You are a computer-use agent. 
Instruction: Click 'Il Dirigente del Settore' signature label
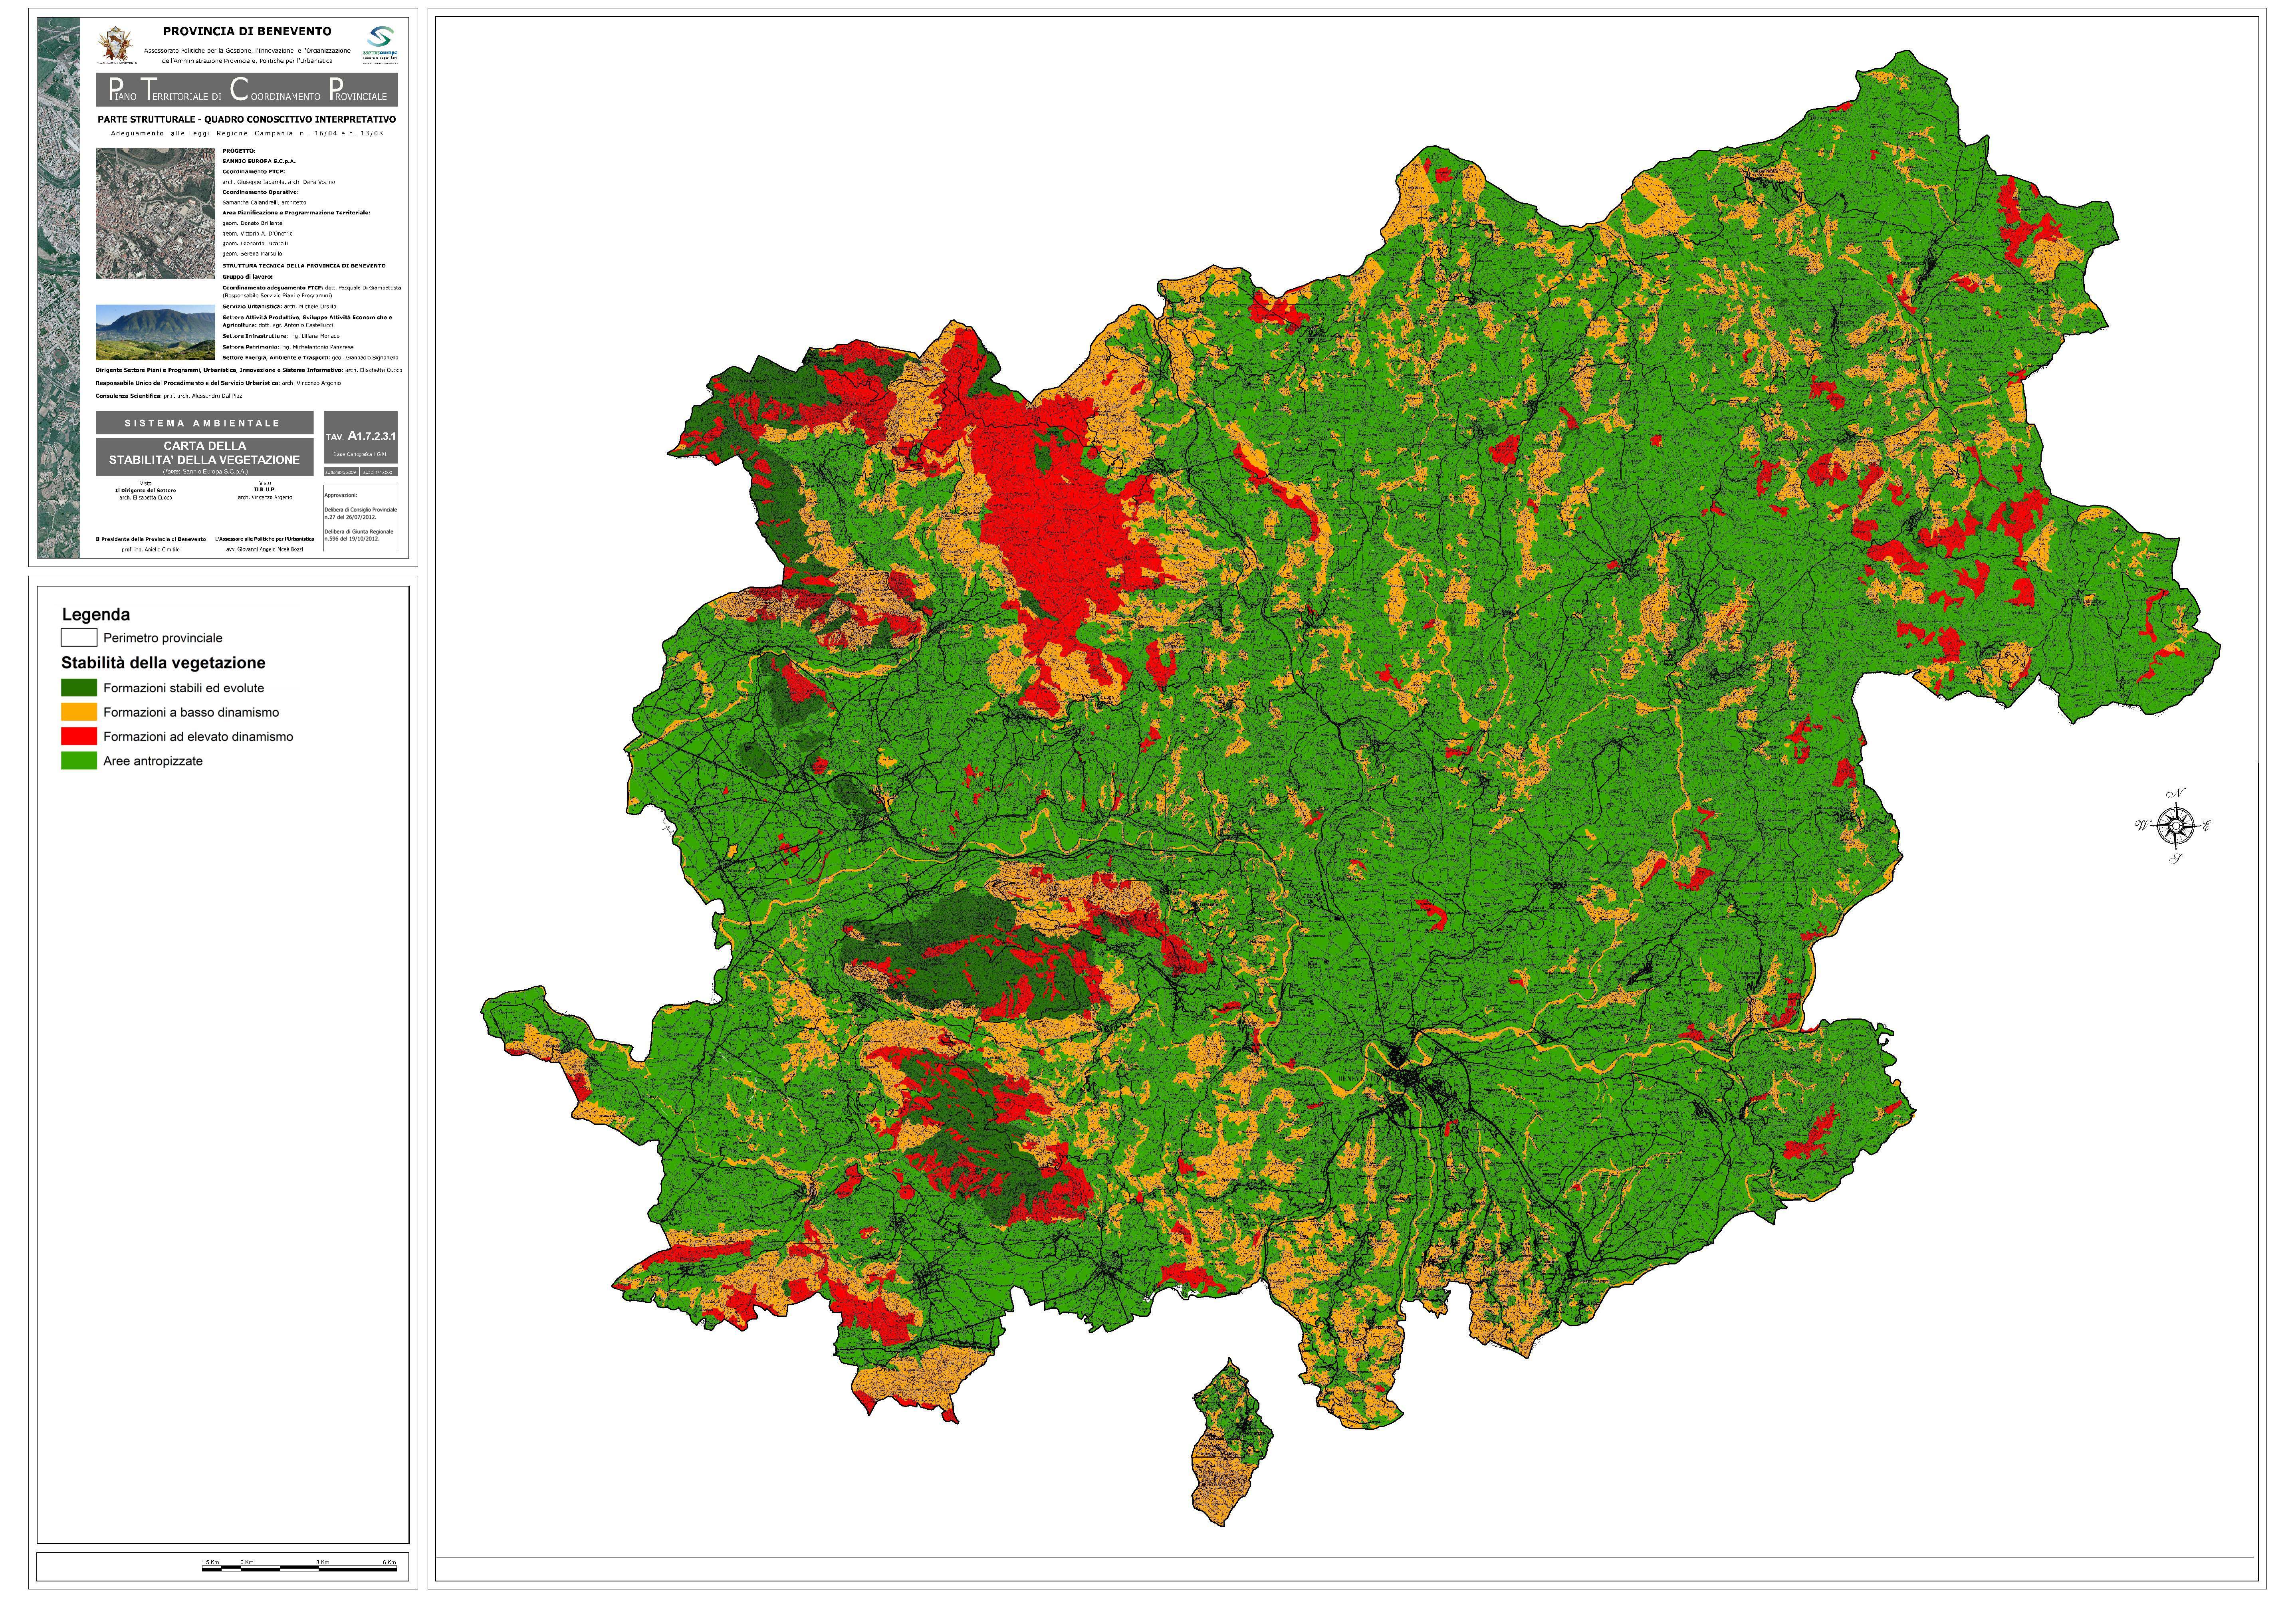[146, 491]
